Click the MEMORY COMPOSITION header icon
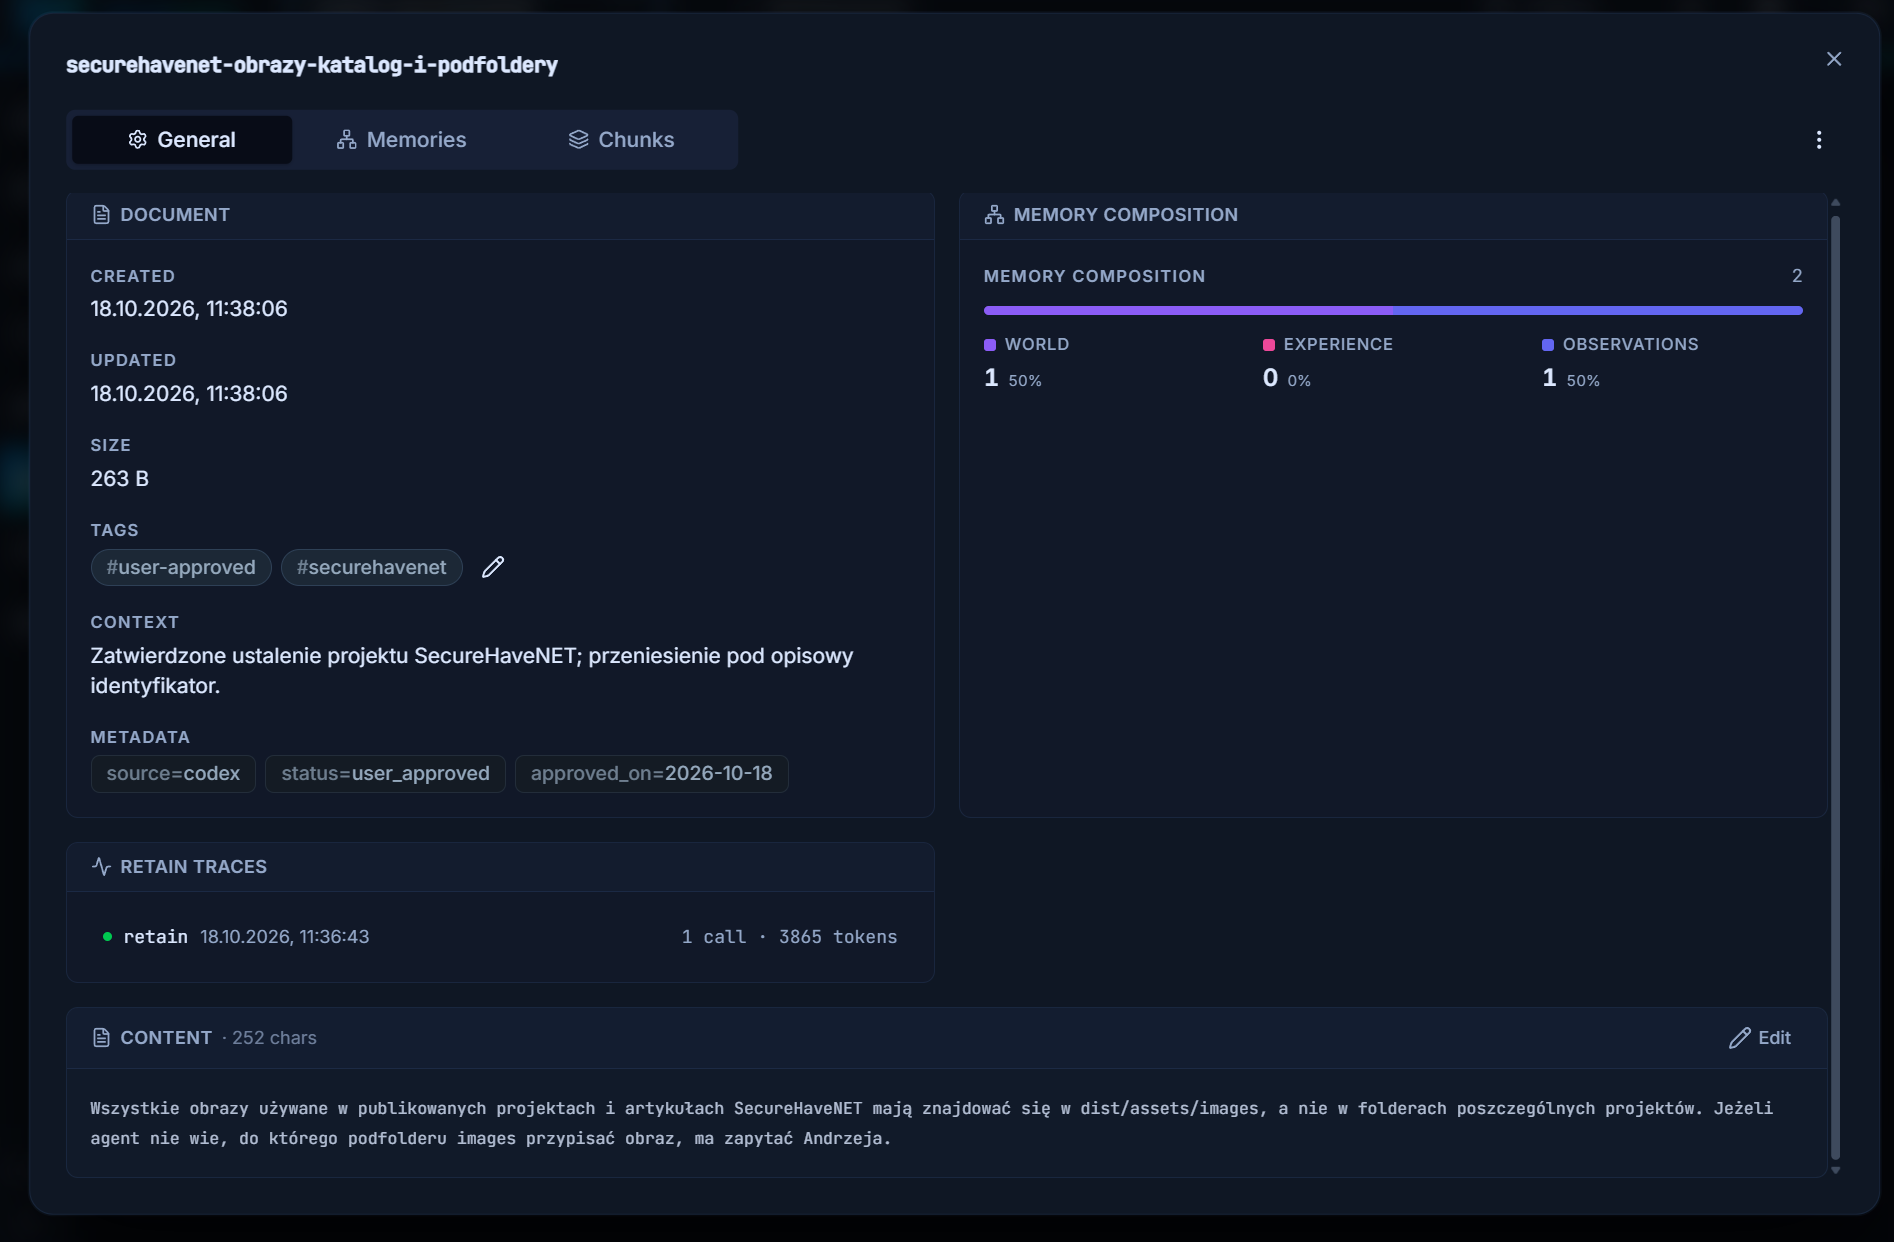1894x1242 pixels. [x=994, y=215]
